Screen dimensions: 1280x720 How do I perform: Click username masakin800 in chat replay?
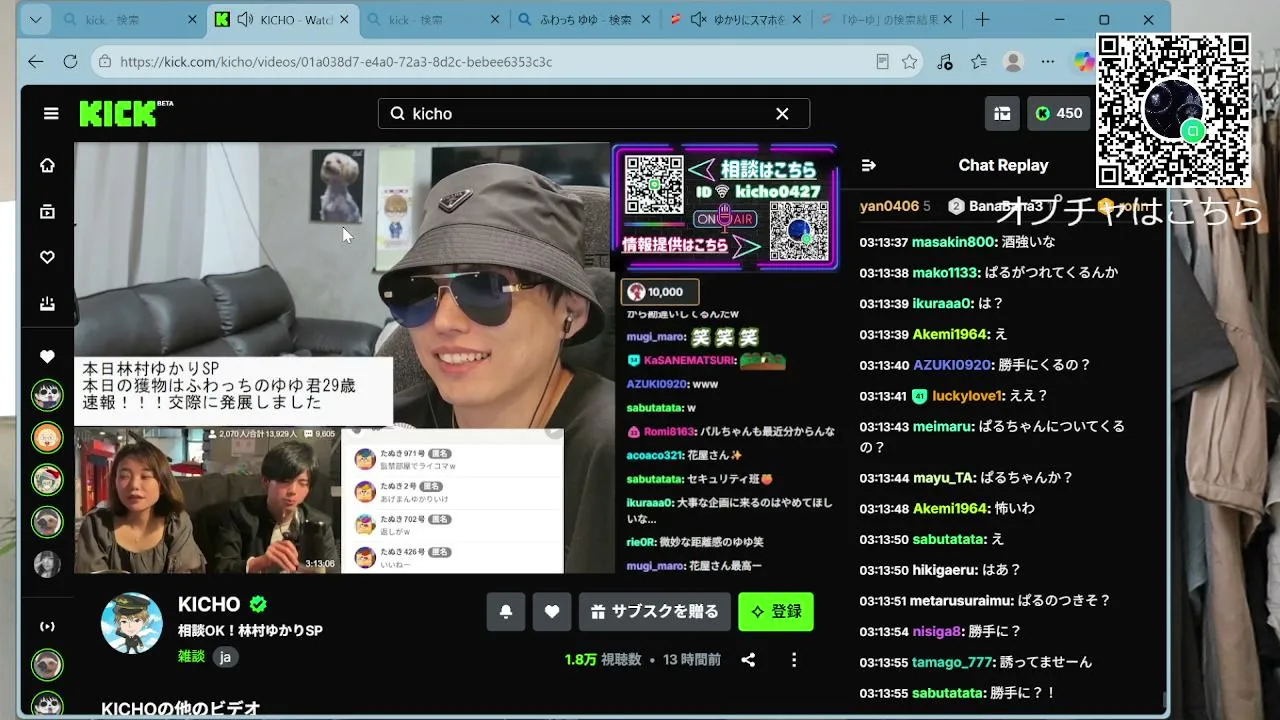953,242
